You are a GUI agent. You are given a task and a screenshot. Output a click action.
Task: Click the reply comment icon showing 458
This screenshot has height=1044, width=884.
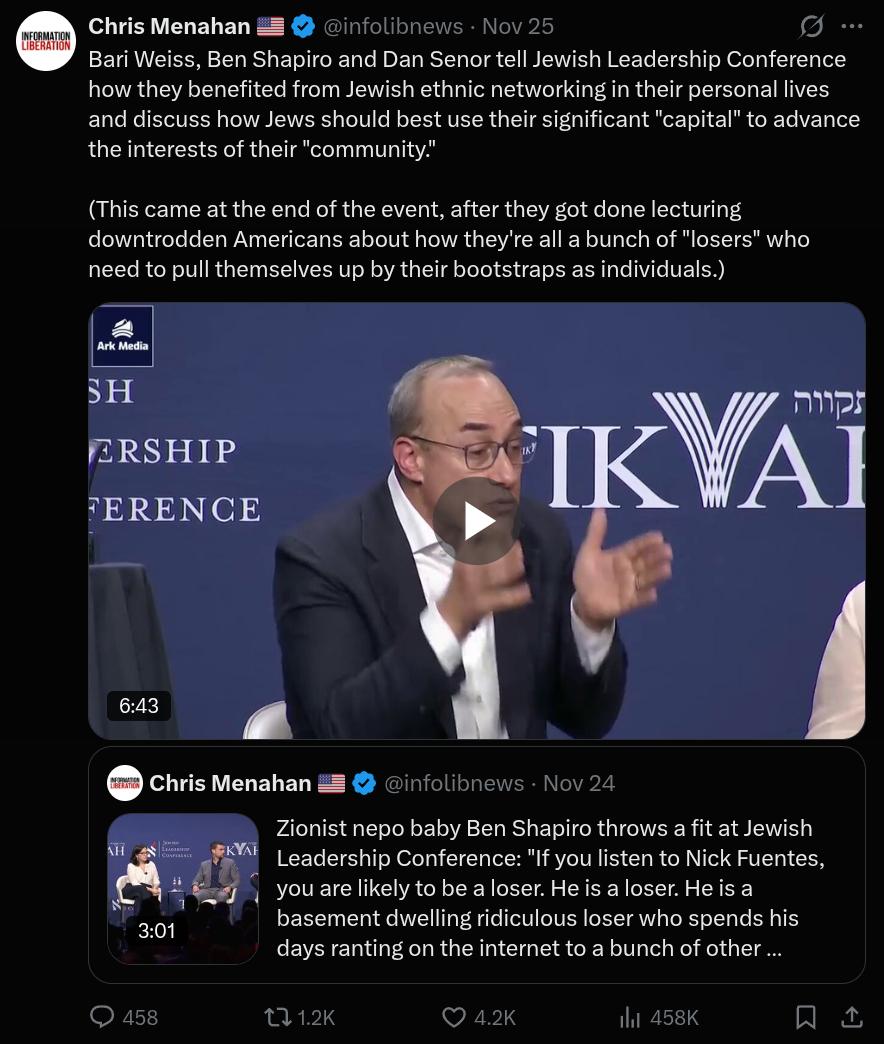(x=124, y=1017)
